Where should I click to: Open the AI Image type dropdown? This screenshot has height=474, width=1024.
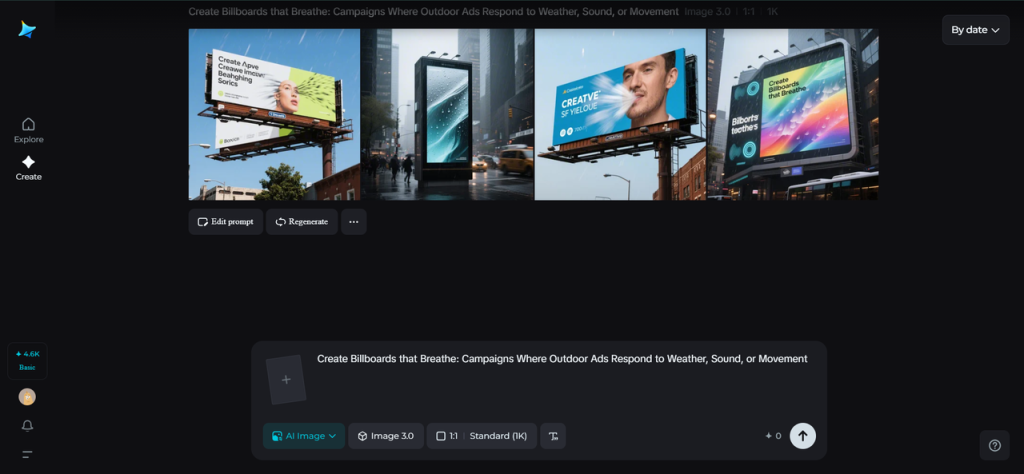click(x=304, y=436)
